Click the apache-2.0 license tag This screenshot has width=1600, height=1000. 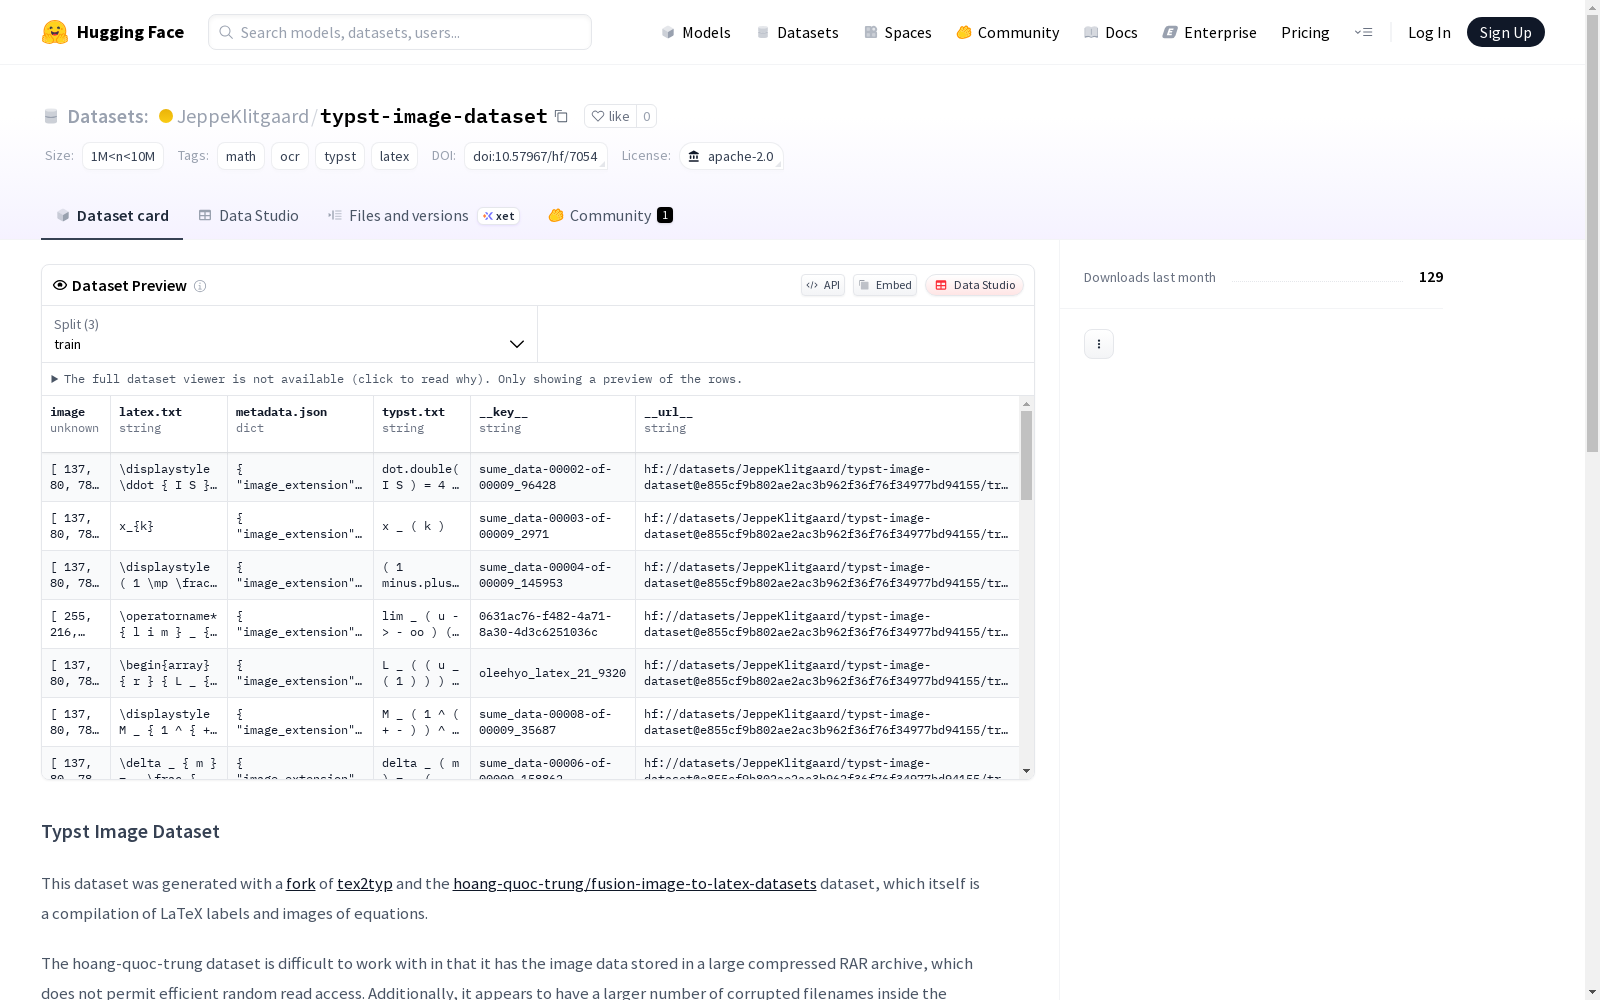[x=731, y=156]
